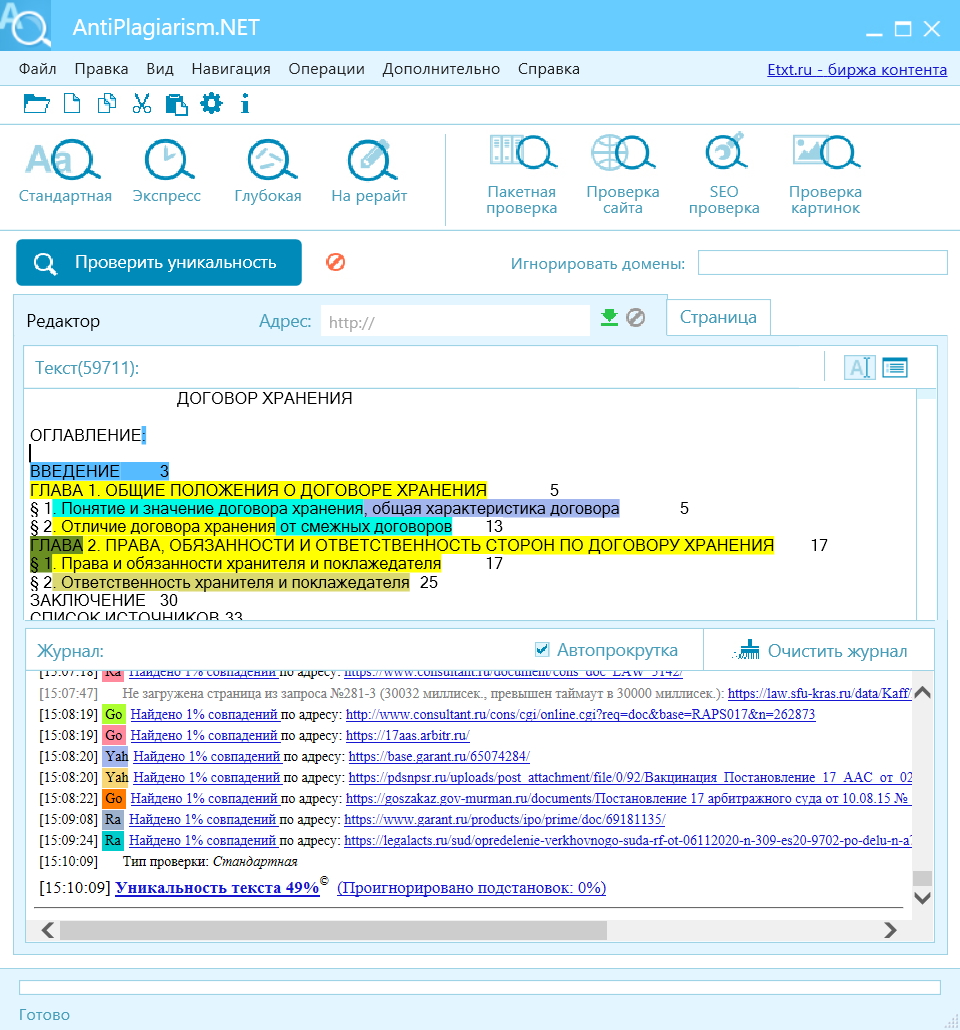Open consultant.ru RAPS017 log link
Image resolution: width=960 pixels, height=1030 pixels.
click(x=580, y=715)
